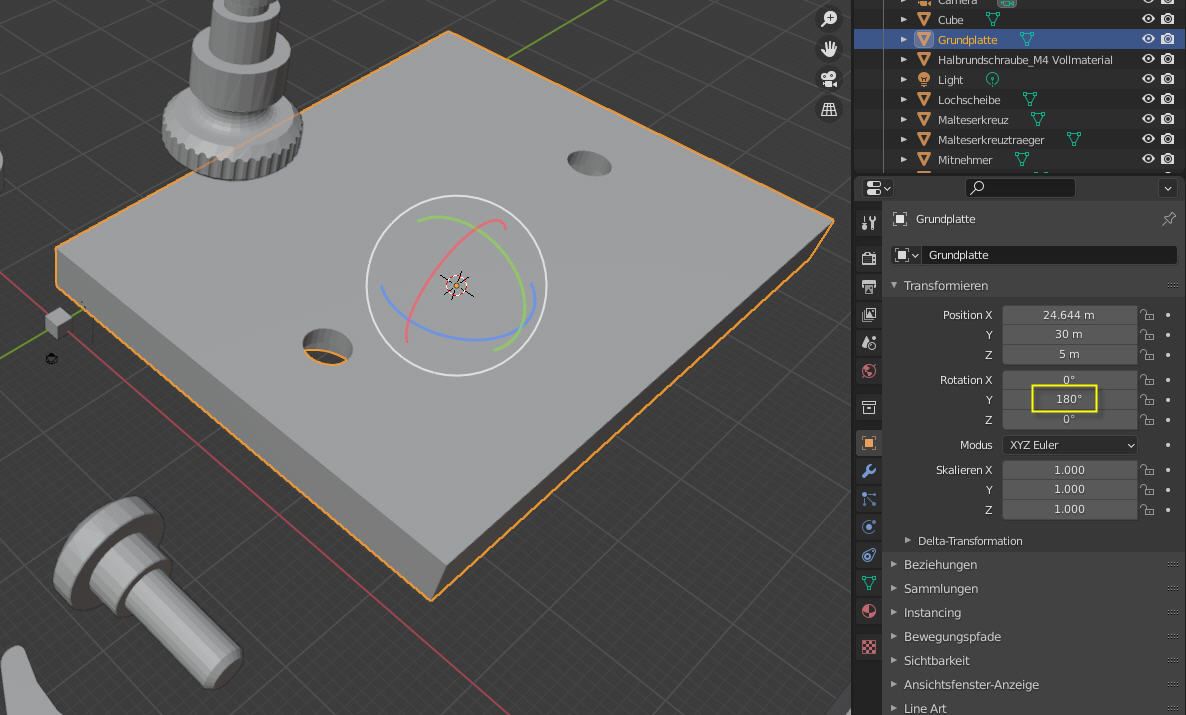Hide the Lochscheibe object in viewport

(x=1148, y=99)
